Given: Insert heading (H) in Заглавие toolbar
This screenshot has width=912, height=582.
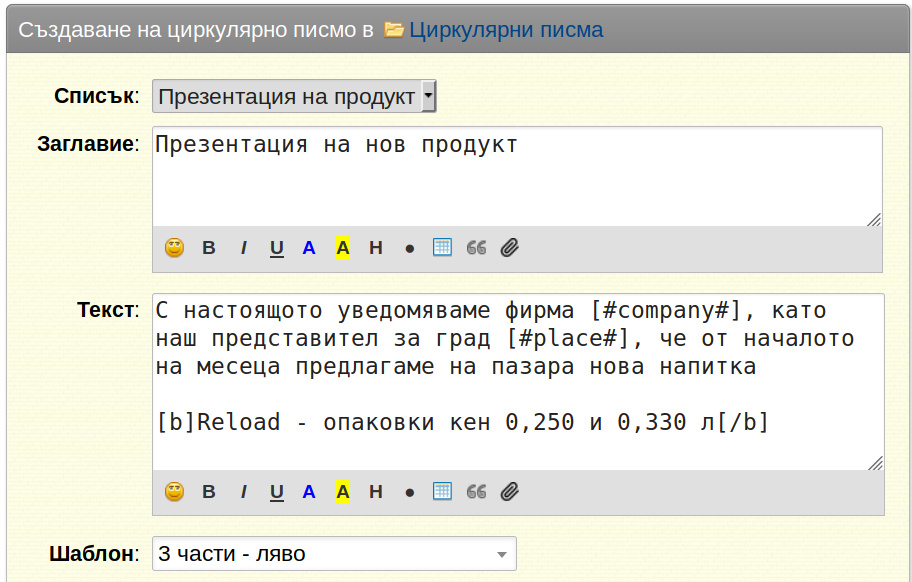Looking at the screenshot, I should (376, 248).
